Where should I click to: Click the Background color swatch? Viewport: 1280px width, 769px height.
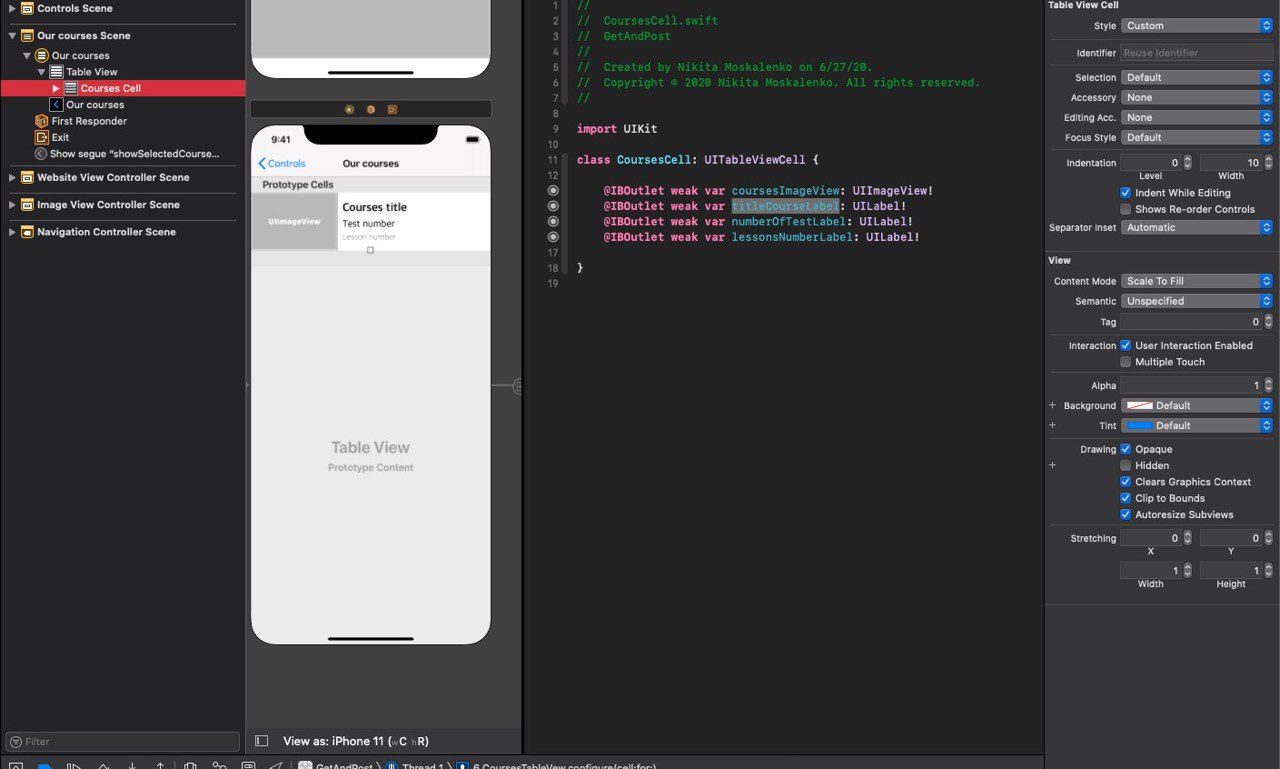pyautogui.click(x=1139, y=405)
